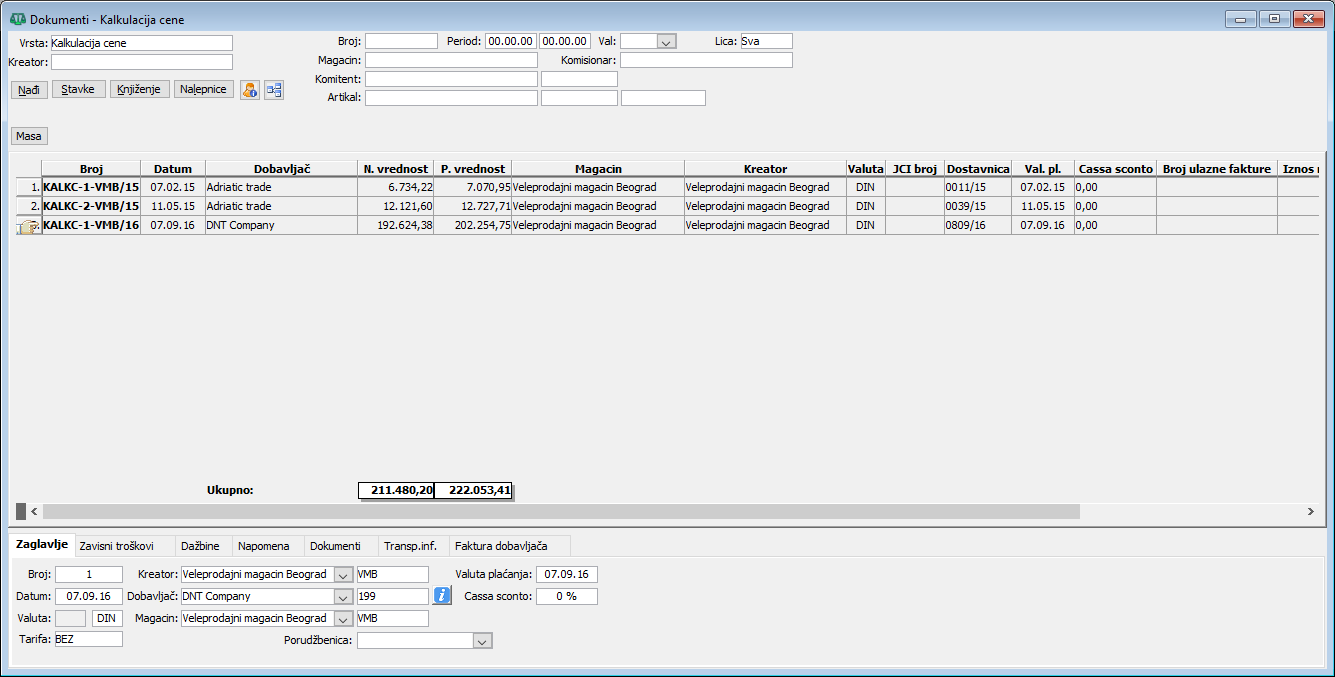This screenshot has height=677, width=1335.
Task: Click the Broj field in Zaglavlje showing 1
Action: [89, 574]
